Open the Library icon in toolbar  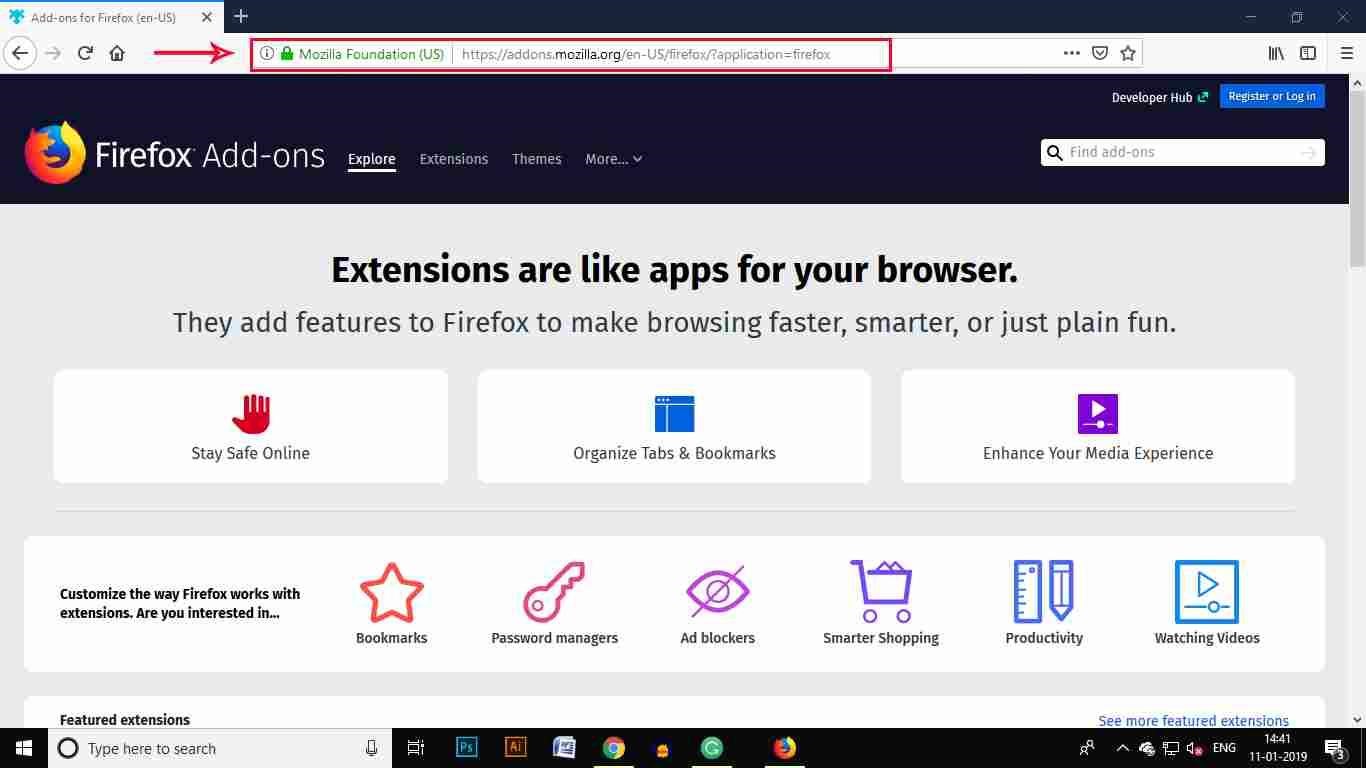(1276, 54)
